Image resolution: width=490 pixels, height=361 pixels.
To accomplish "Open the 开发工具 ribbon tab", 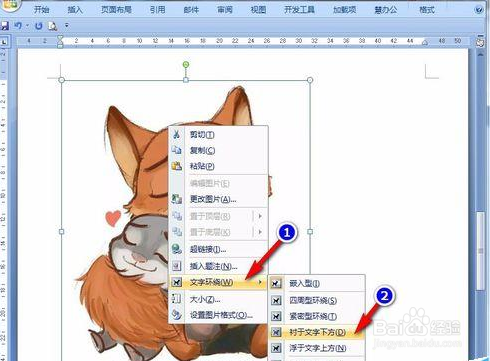I will [299, 10].
